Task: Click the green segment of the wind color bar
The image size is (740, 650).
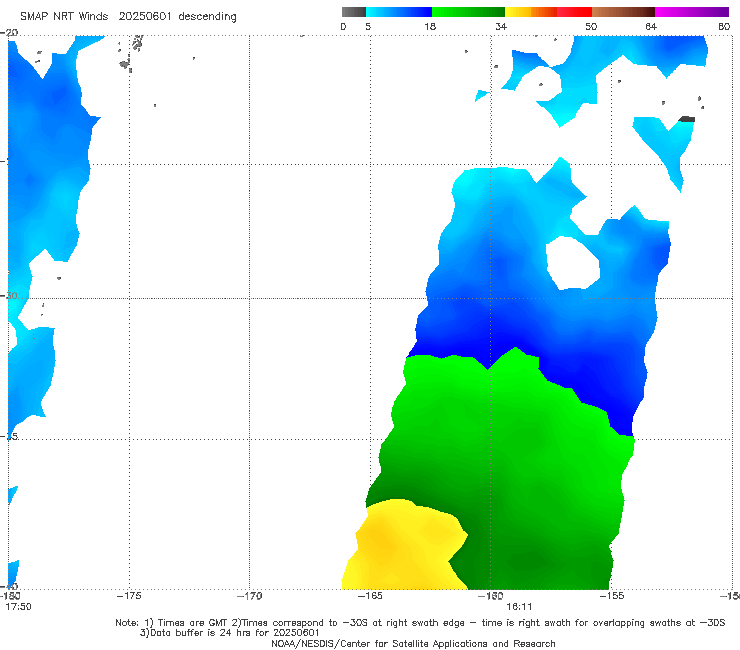Action: pyautogui.click(x=468, y=12)
